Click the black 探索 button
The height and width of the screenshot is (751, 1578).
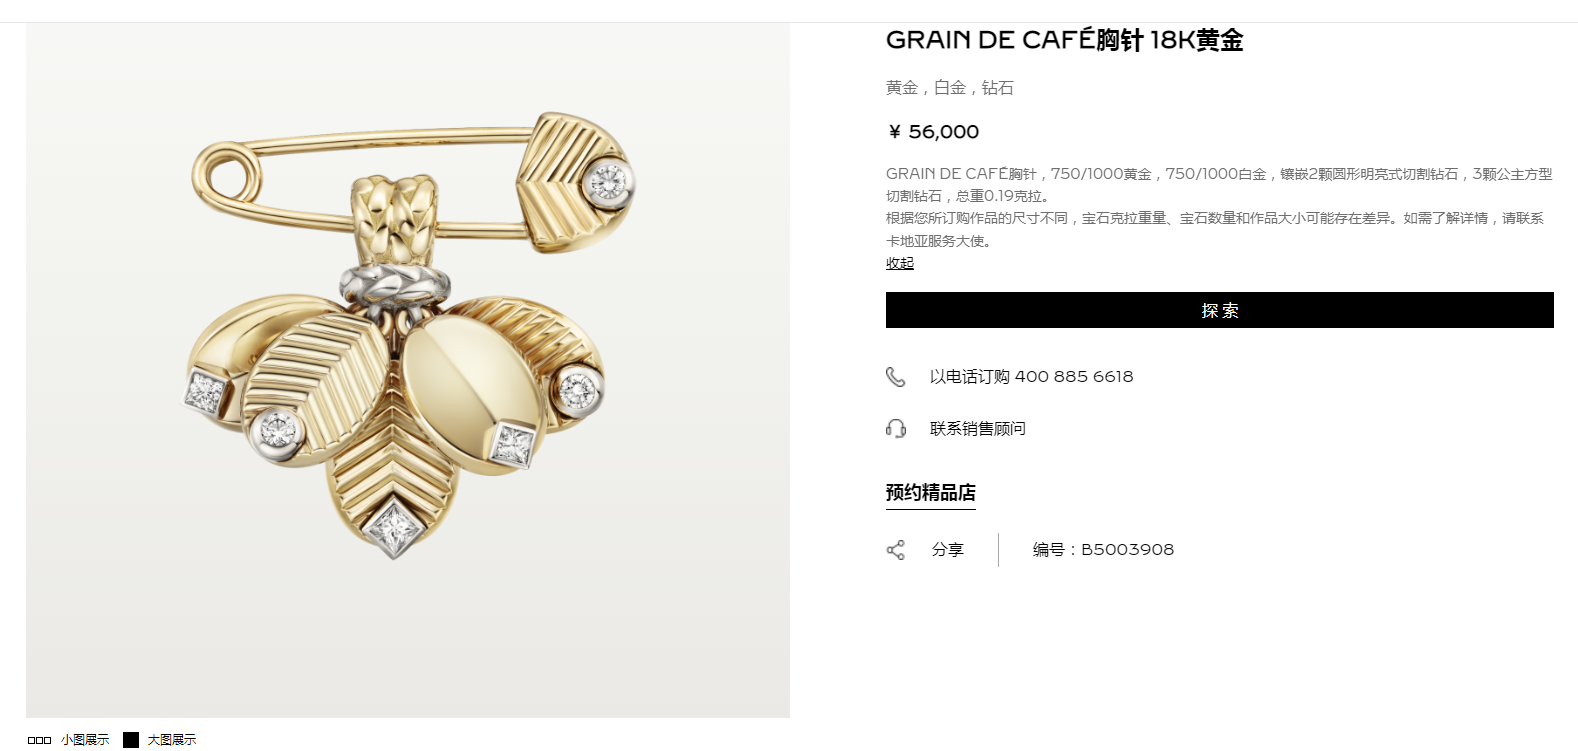(1219, 310)
